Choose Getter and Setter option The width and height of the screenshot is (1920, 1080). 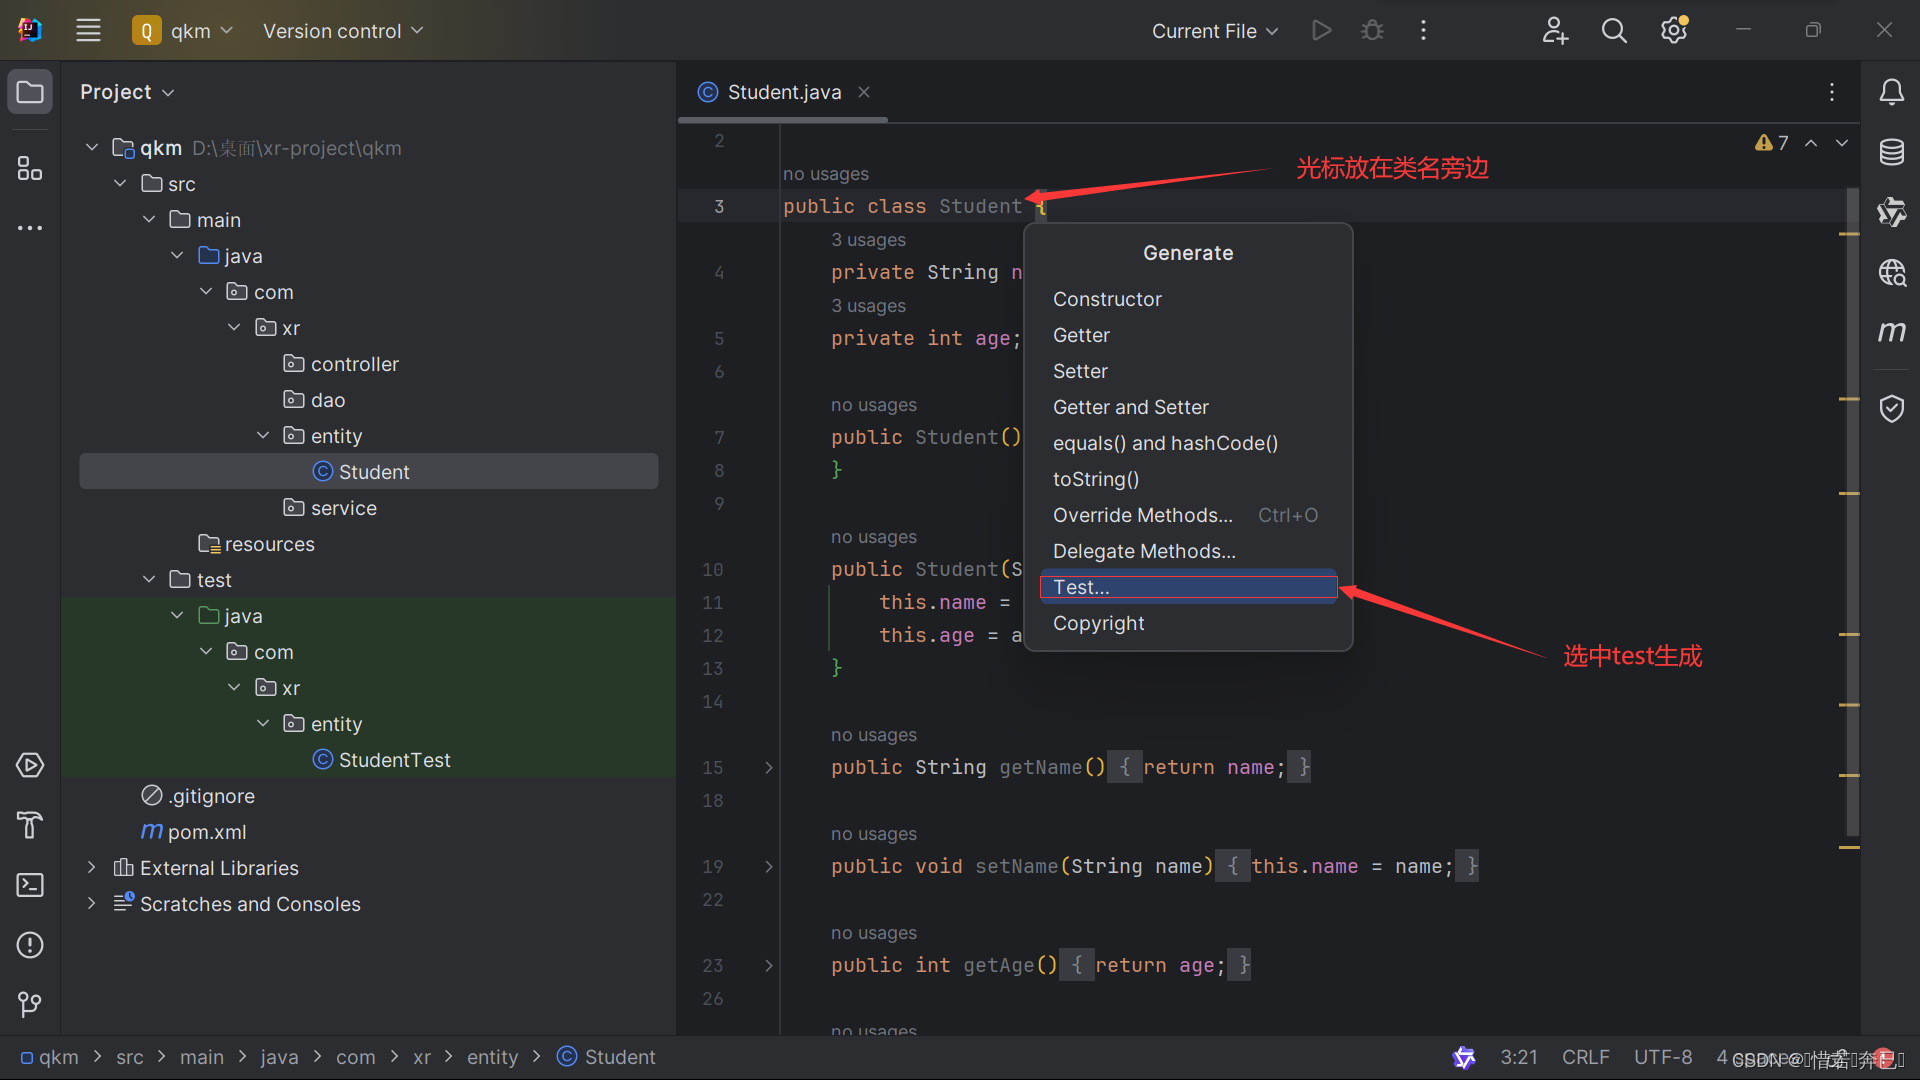[x=1188, y=407]
